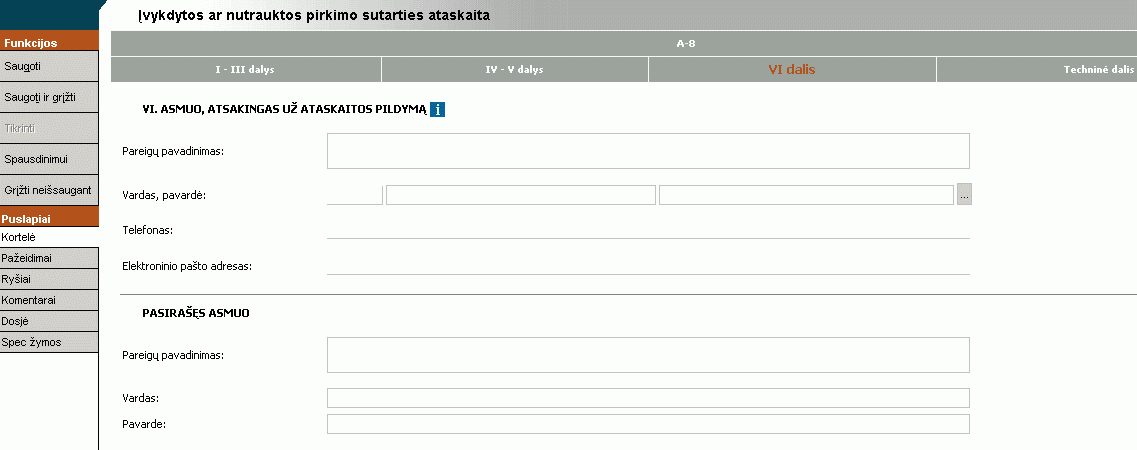Focus the first Pareigų pavadinimas text area
Image resolution: width=1137 pixels, height=450 pixels.
click(648, 151)
